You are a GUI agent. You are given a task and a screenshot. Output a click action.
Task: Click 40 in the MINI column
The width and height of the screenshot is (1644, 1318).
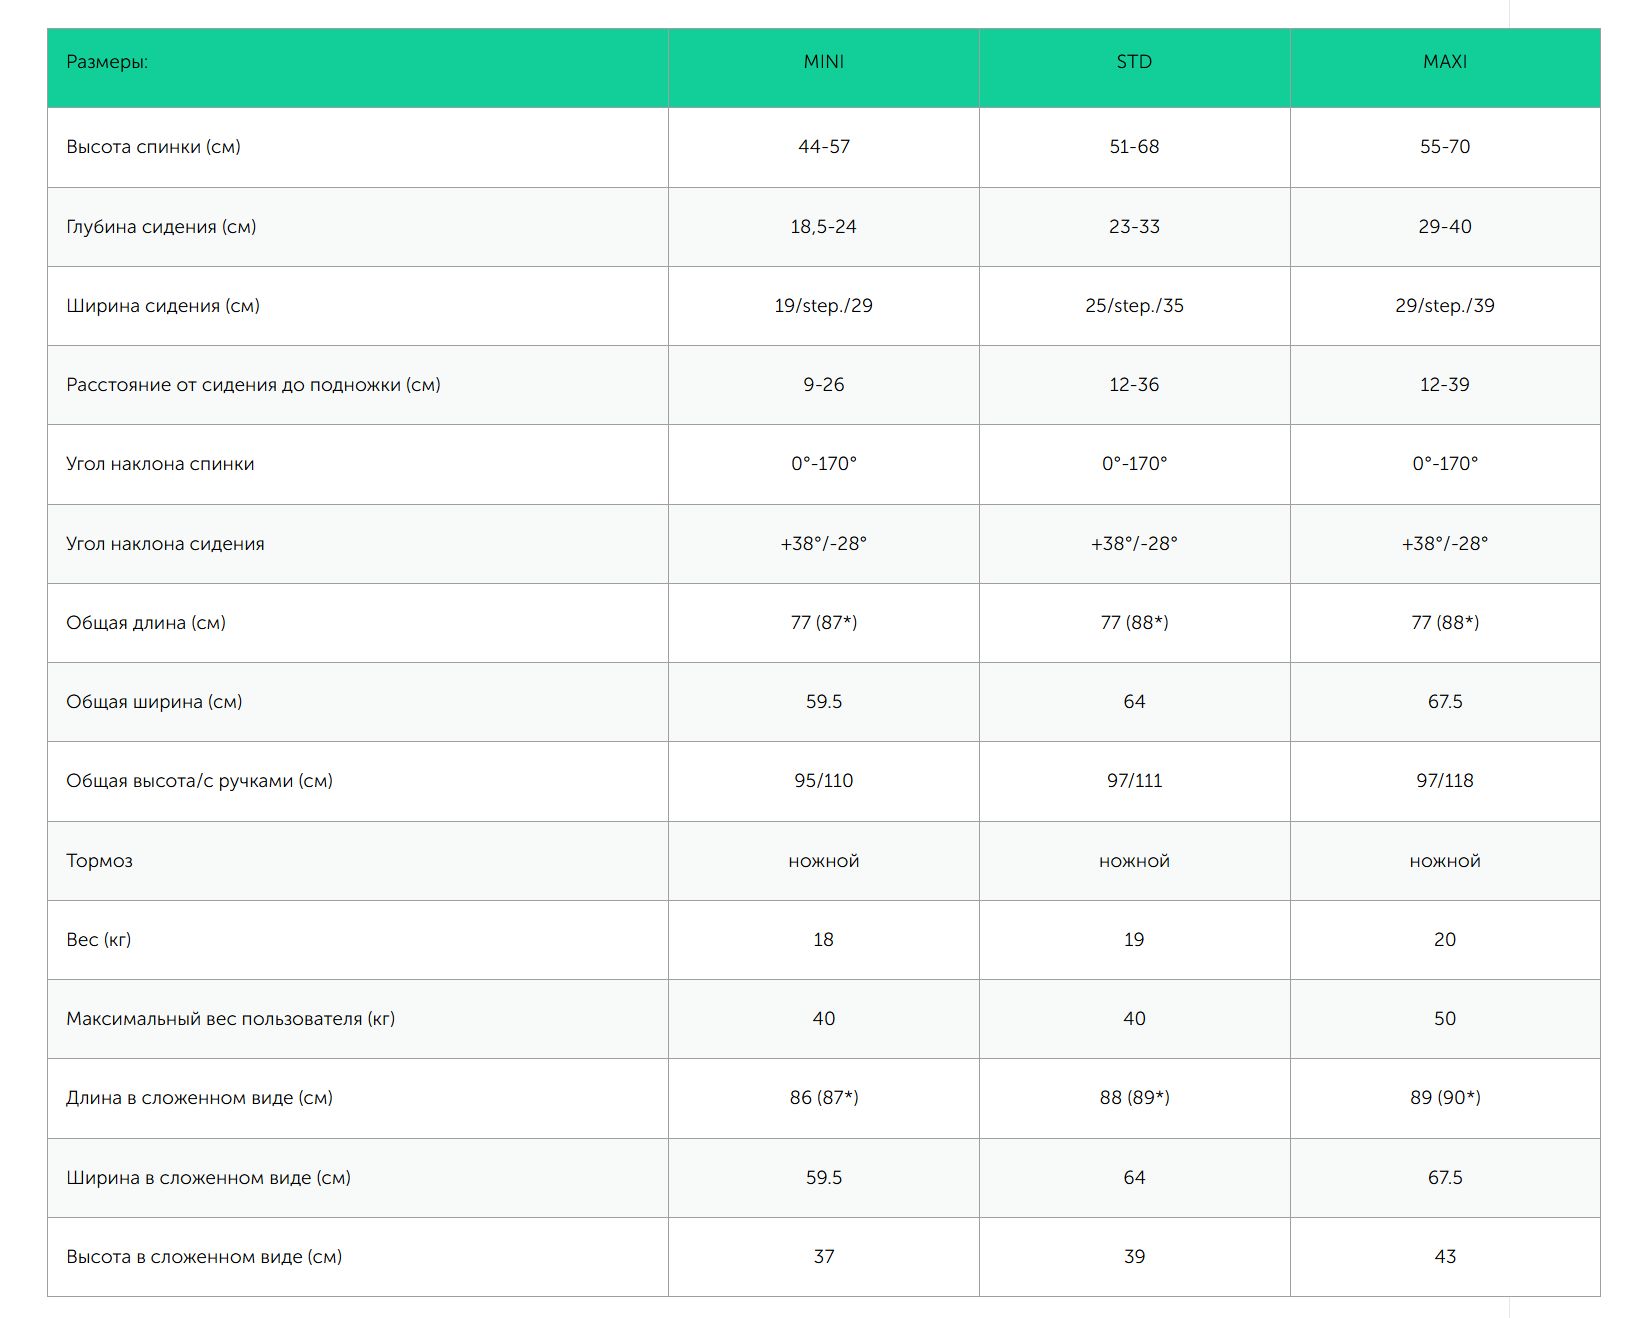click(823, 1019)
